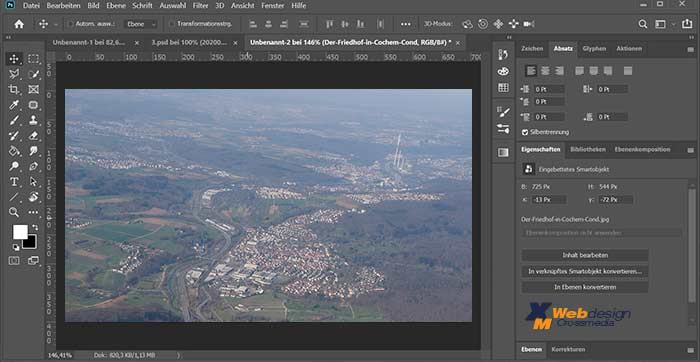
Task: Click In verknüpftes Smartobjekt konvertieren button
Action: click(x=585, y=271)
